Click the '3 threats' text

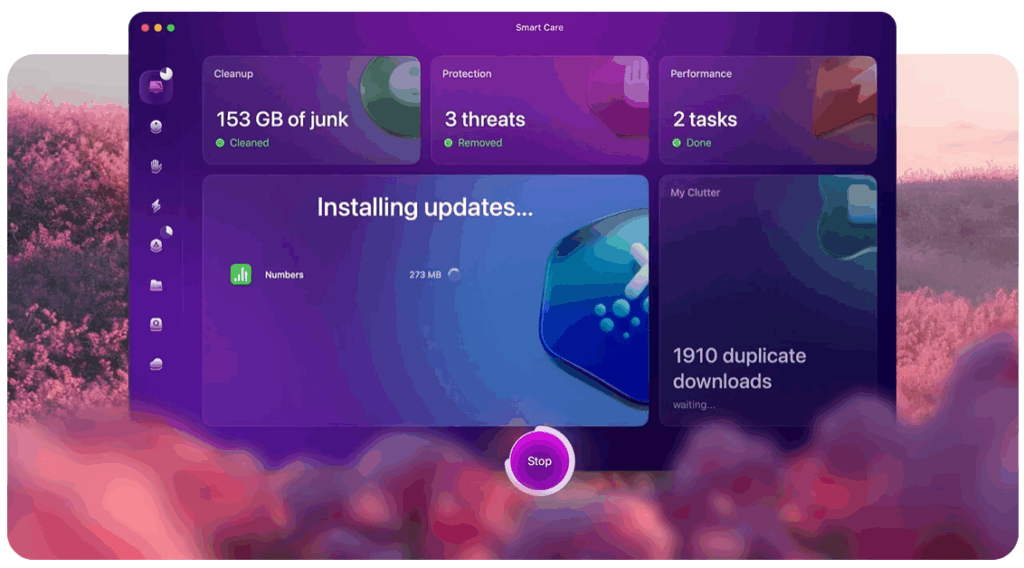pos(485,119)
